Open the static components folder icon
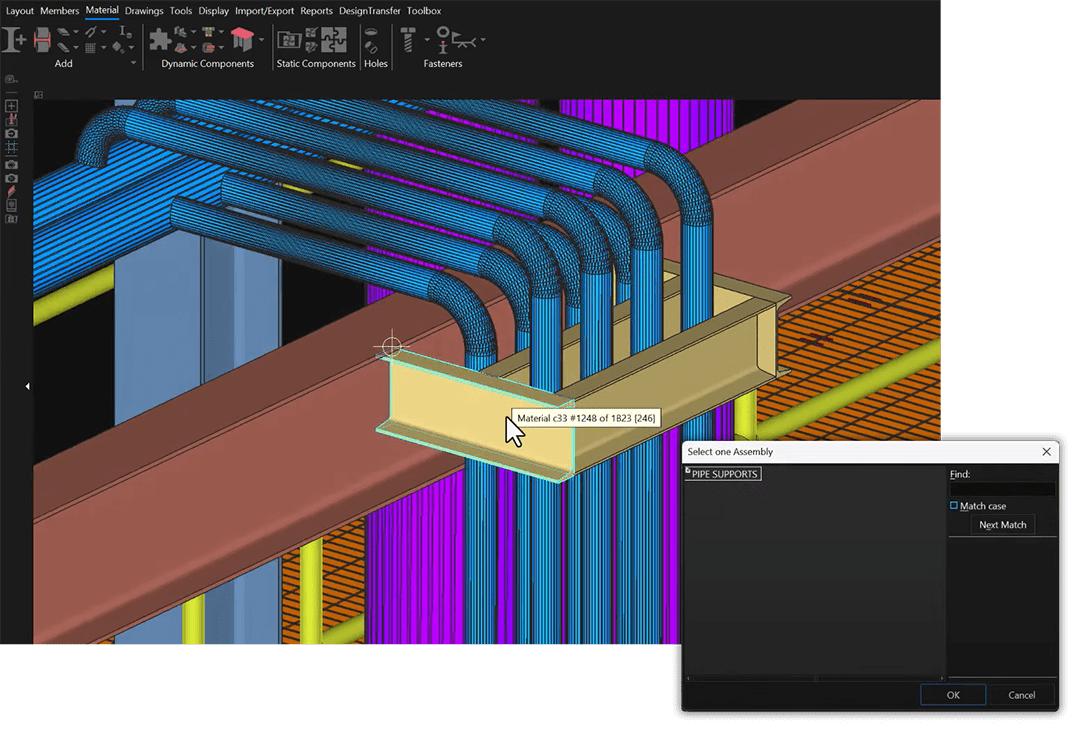Image resolution: width=1080 pixels, height=739 pixels. (x=289, y=40)
